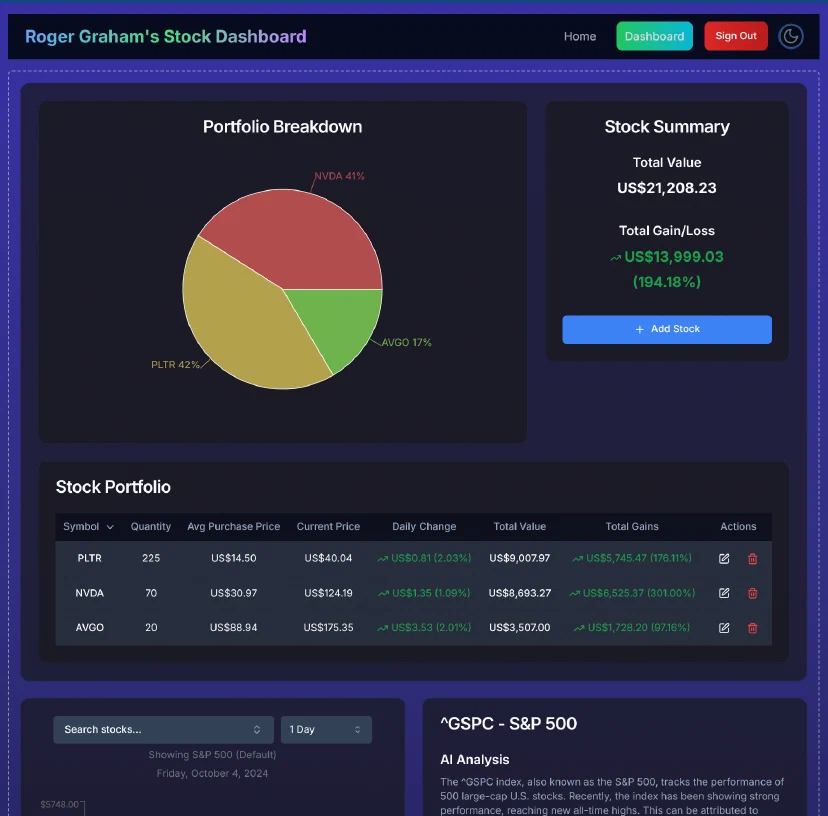This screenshot has height=816, width=828.
Task: Click the AI Analysis heading
Action: click(475, 759)
